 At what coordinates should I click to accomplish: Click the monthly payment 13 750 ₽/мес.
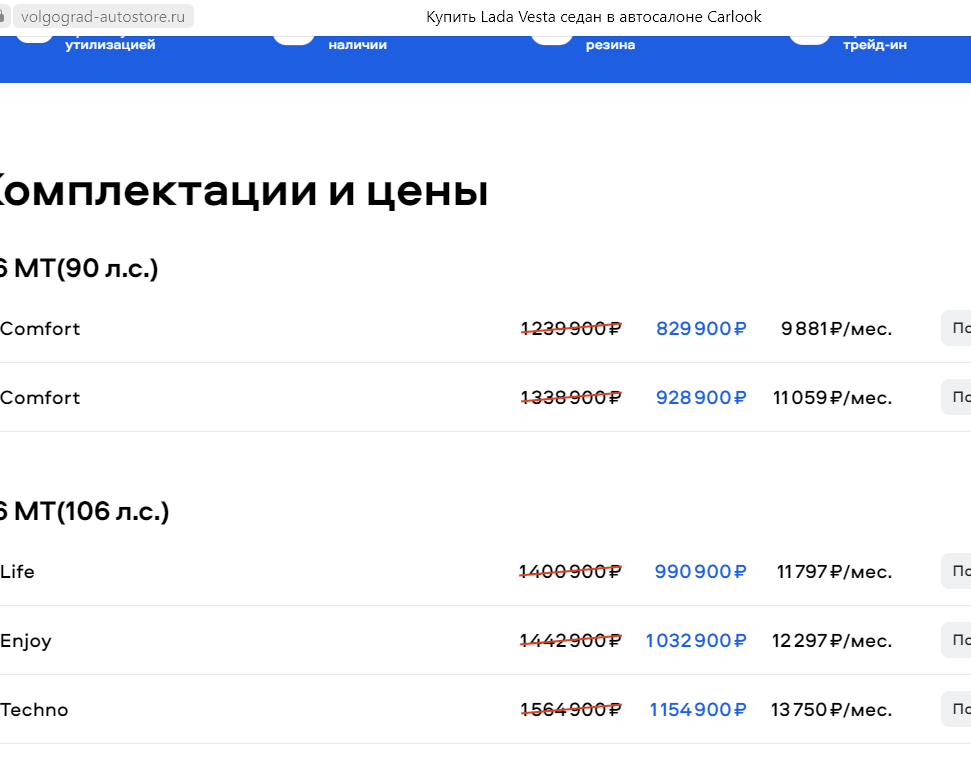(832, 709)
